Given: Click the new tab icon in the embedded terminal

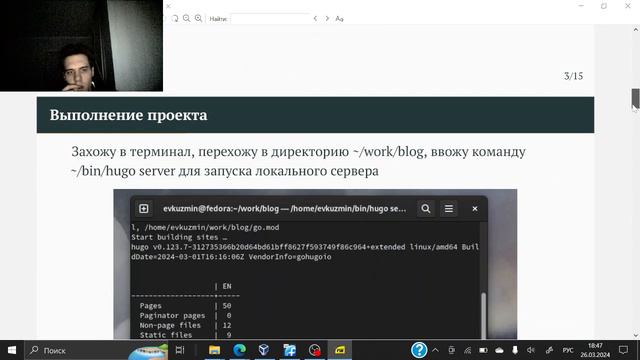Looking at the screenshot, I should [144, 209].
